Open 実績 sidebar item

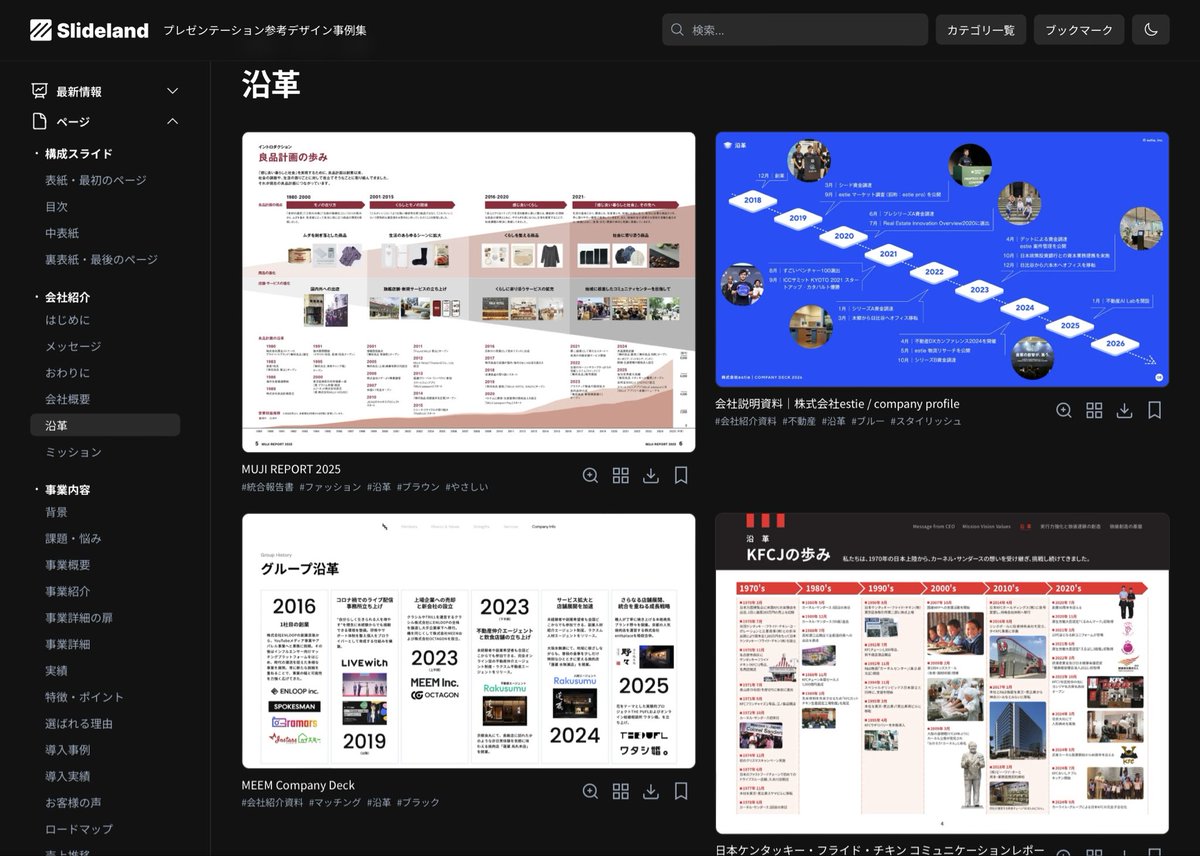click(57, 670)
